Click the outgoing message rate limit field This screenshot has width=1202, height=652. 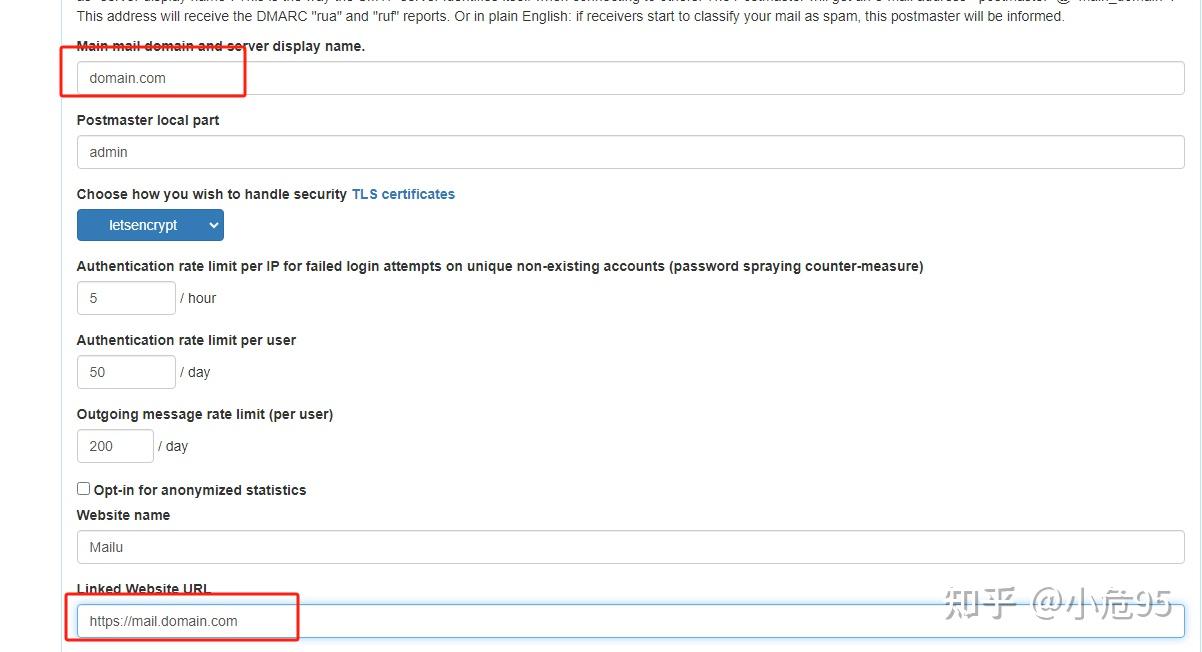[114, 446]
